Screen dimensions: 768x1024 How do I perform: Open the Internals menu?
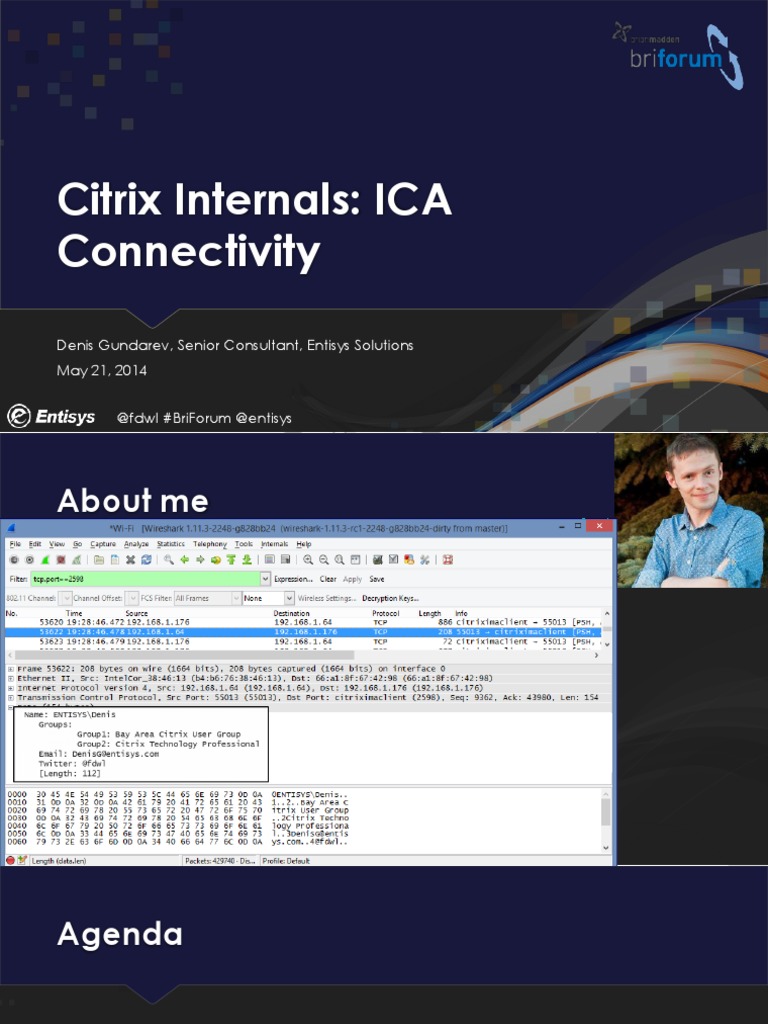tap(274, 544)
